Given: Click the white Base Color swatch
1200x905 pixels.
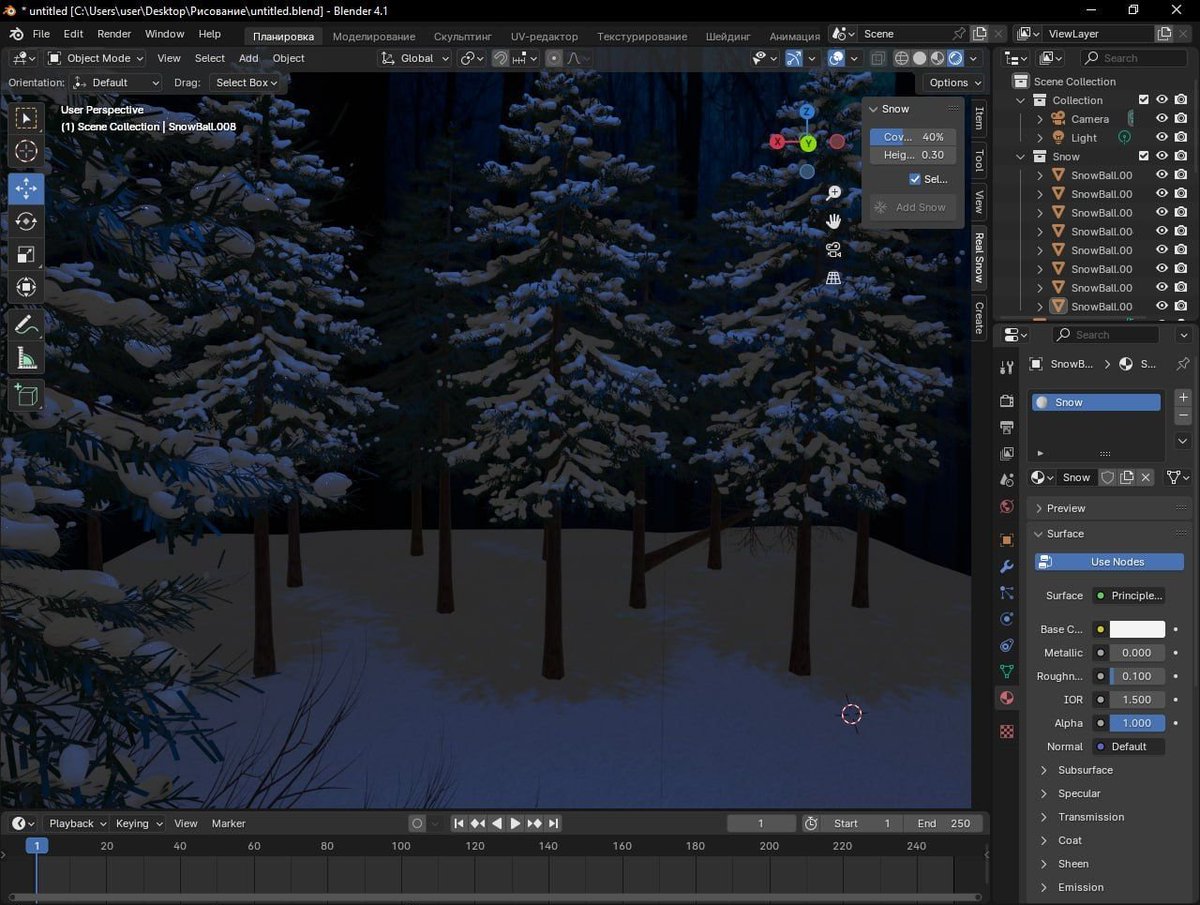Looking at the screenshot, I should 1137,629.
